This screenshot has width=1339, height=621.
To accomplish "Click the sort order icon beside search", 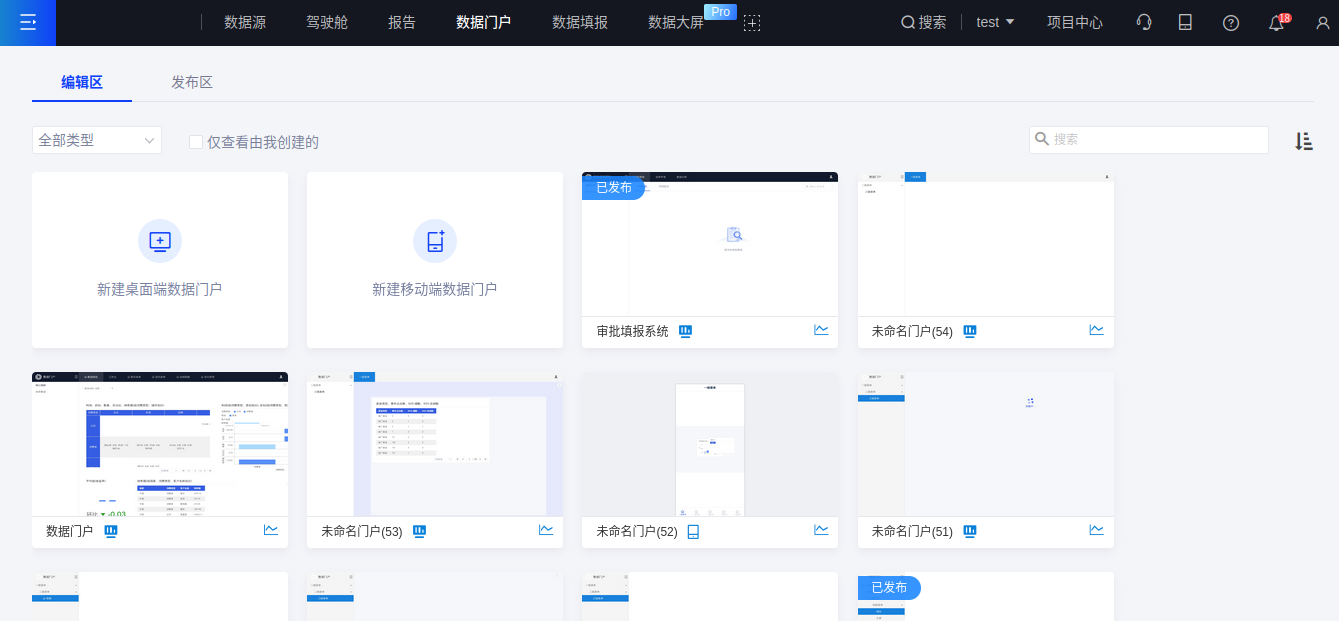I will pos(1303,141).
